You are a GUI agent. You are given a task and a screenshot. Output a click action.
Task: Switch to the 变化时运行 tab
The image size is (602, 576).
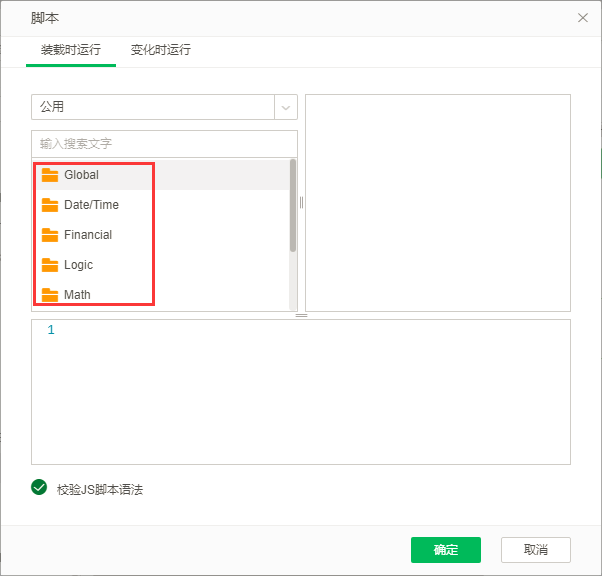[160, 50]
